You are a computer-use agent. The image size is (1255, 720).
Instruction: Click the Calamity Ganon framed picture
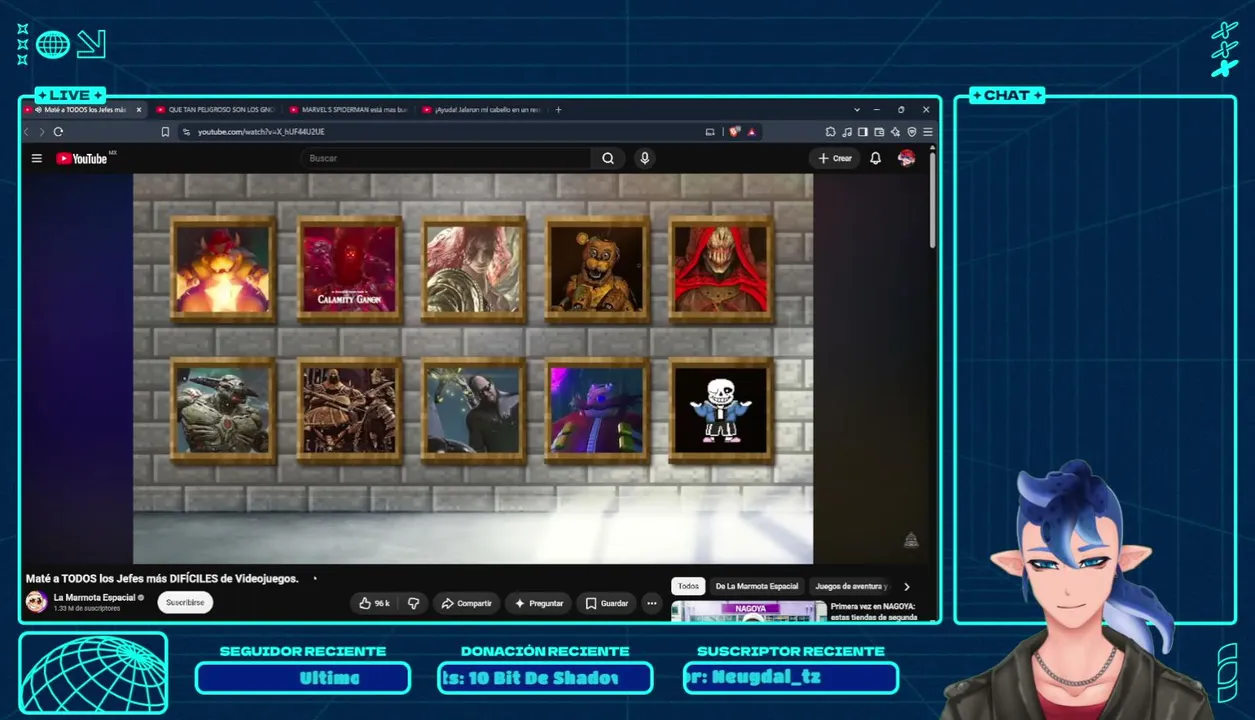pyautogui.click(x=349, y=269)
